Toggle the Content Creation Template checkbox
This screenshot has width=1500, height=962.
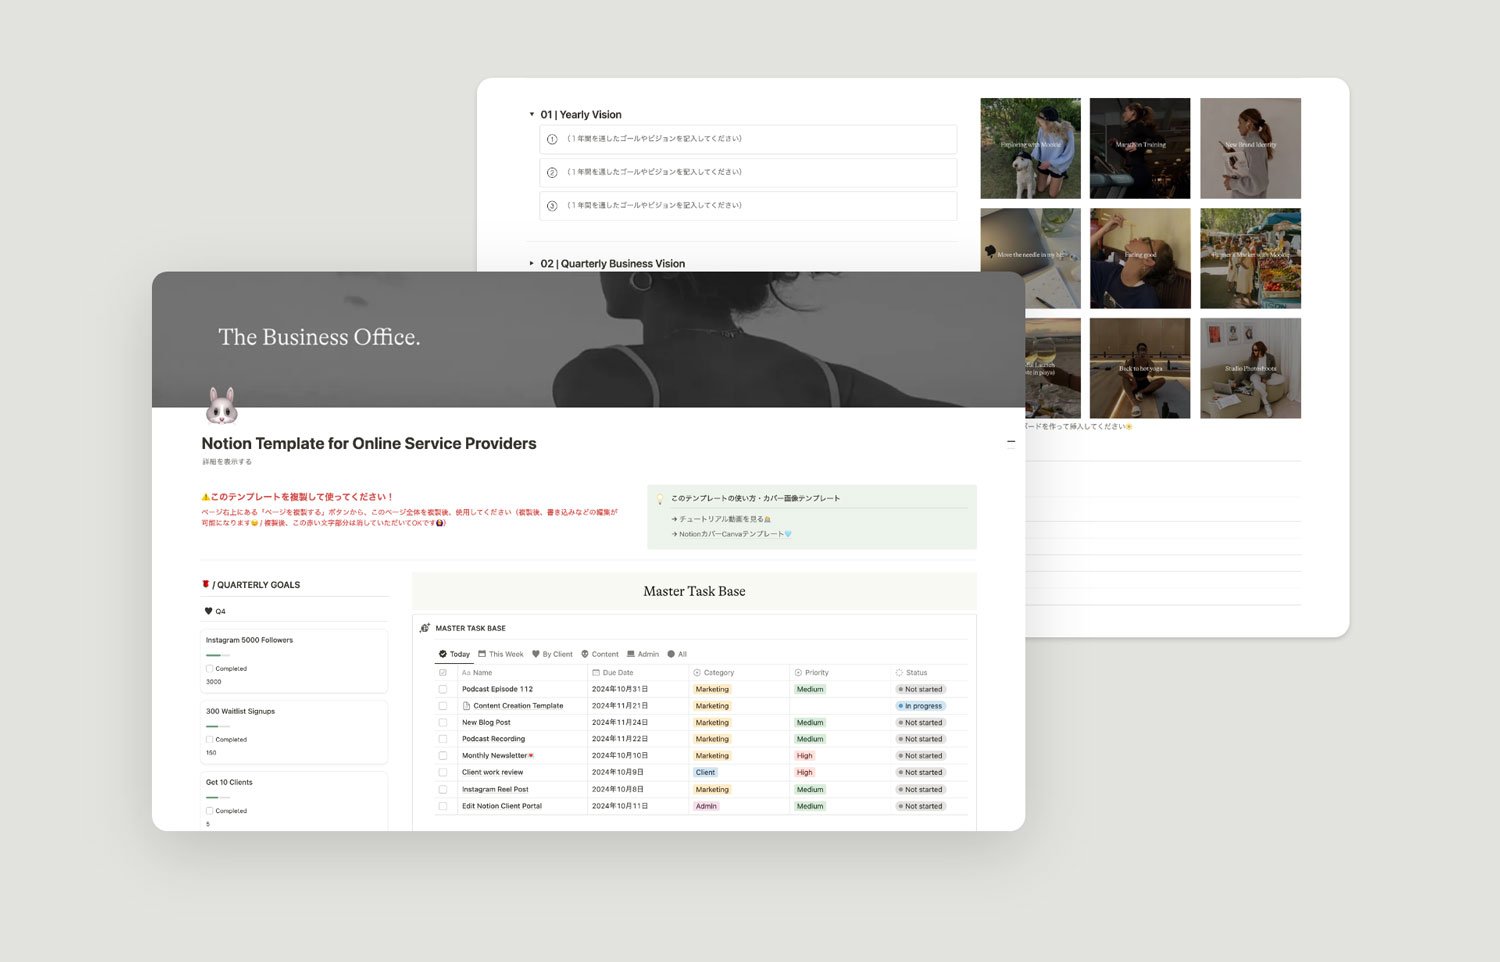click(x=443, y=706)
